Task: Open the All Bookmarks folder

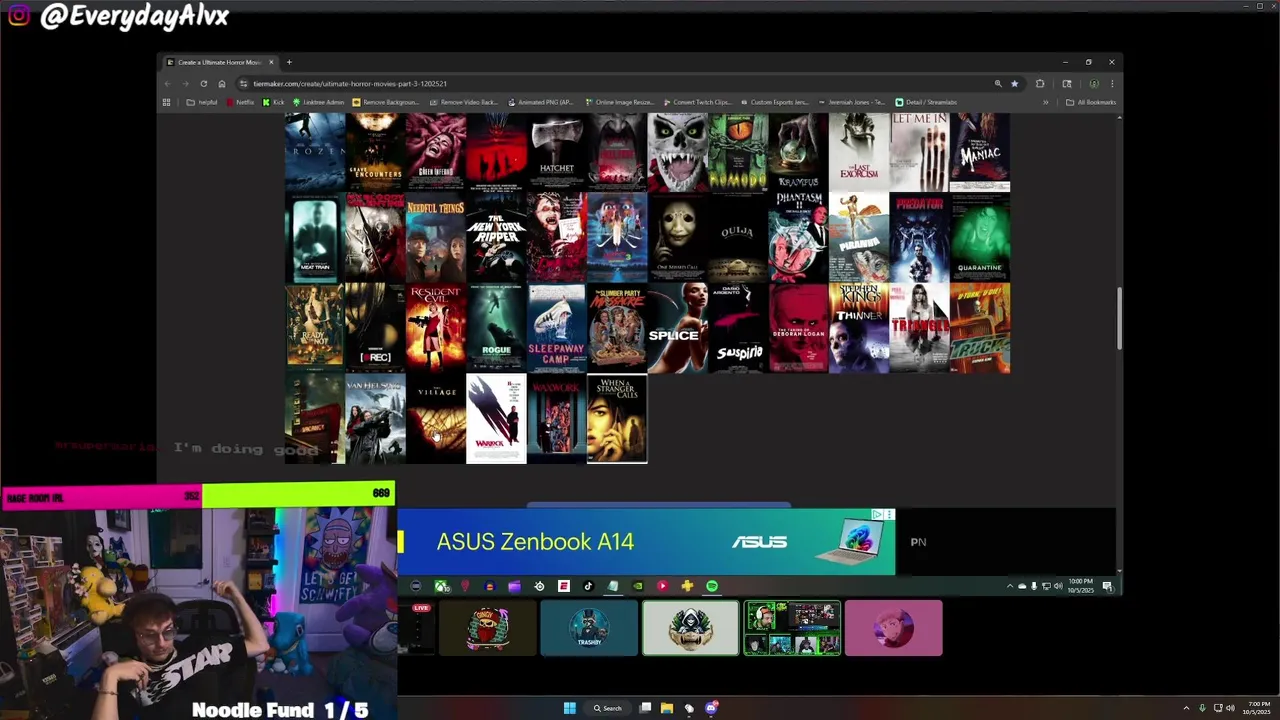Action: click(1091, 102)
